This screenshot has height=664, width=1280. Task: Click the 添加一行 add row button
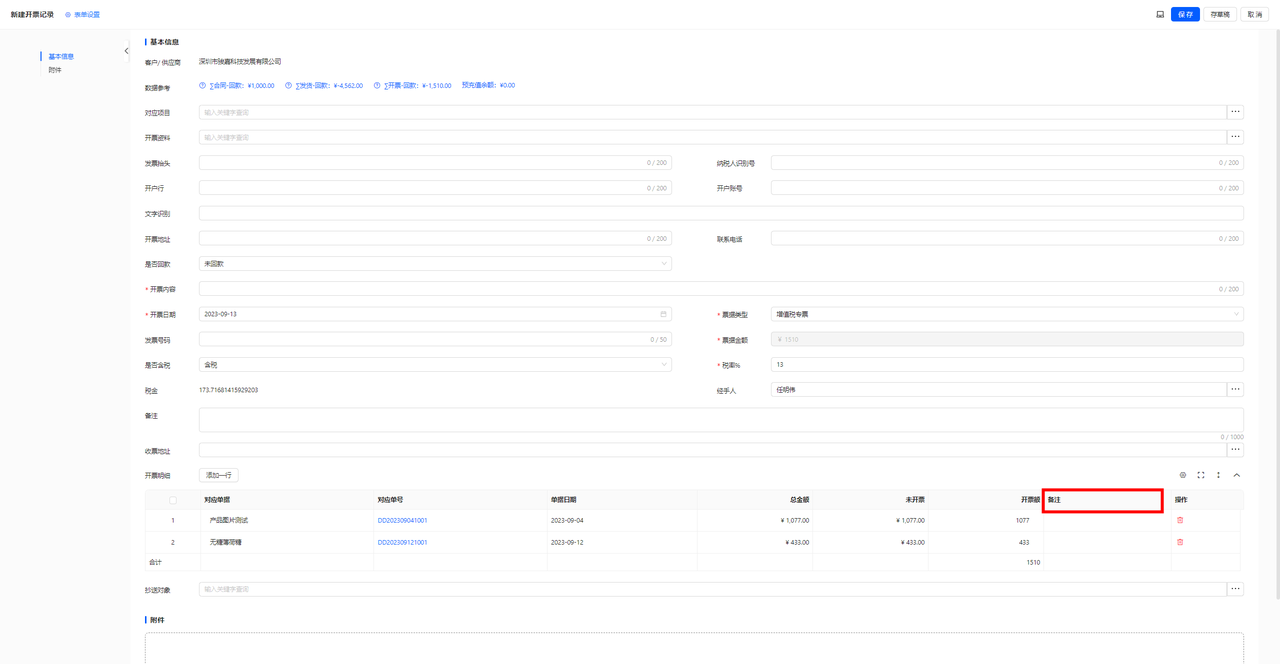tap(218, 475)
